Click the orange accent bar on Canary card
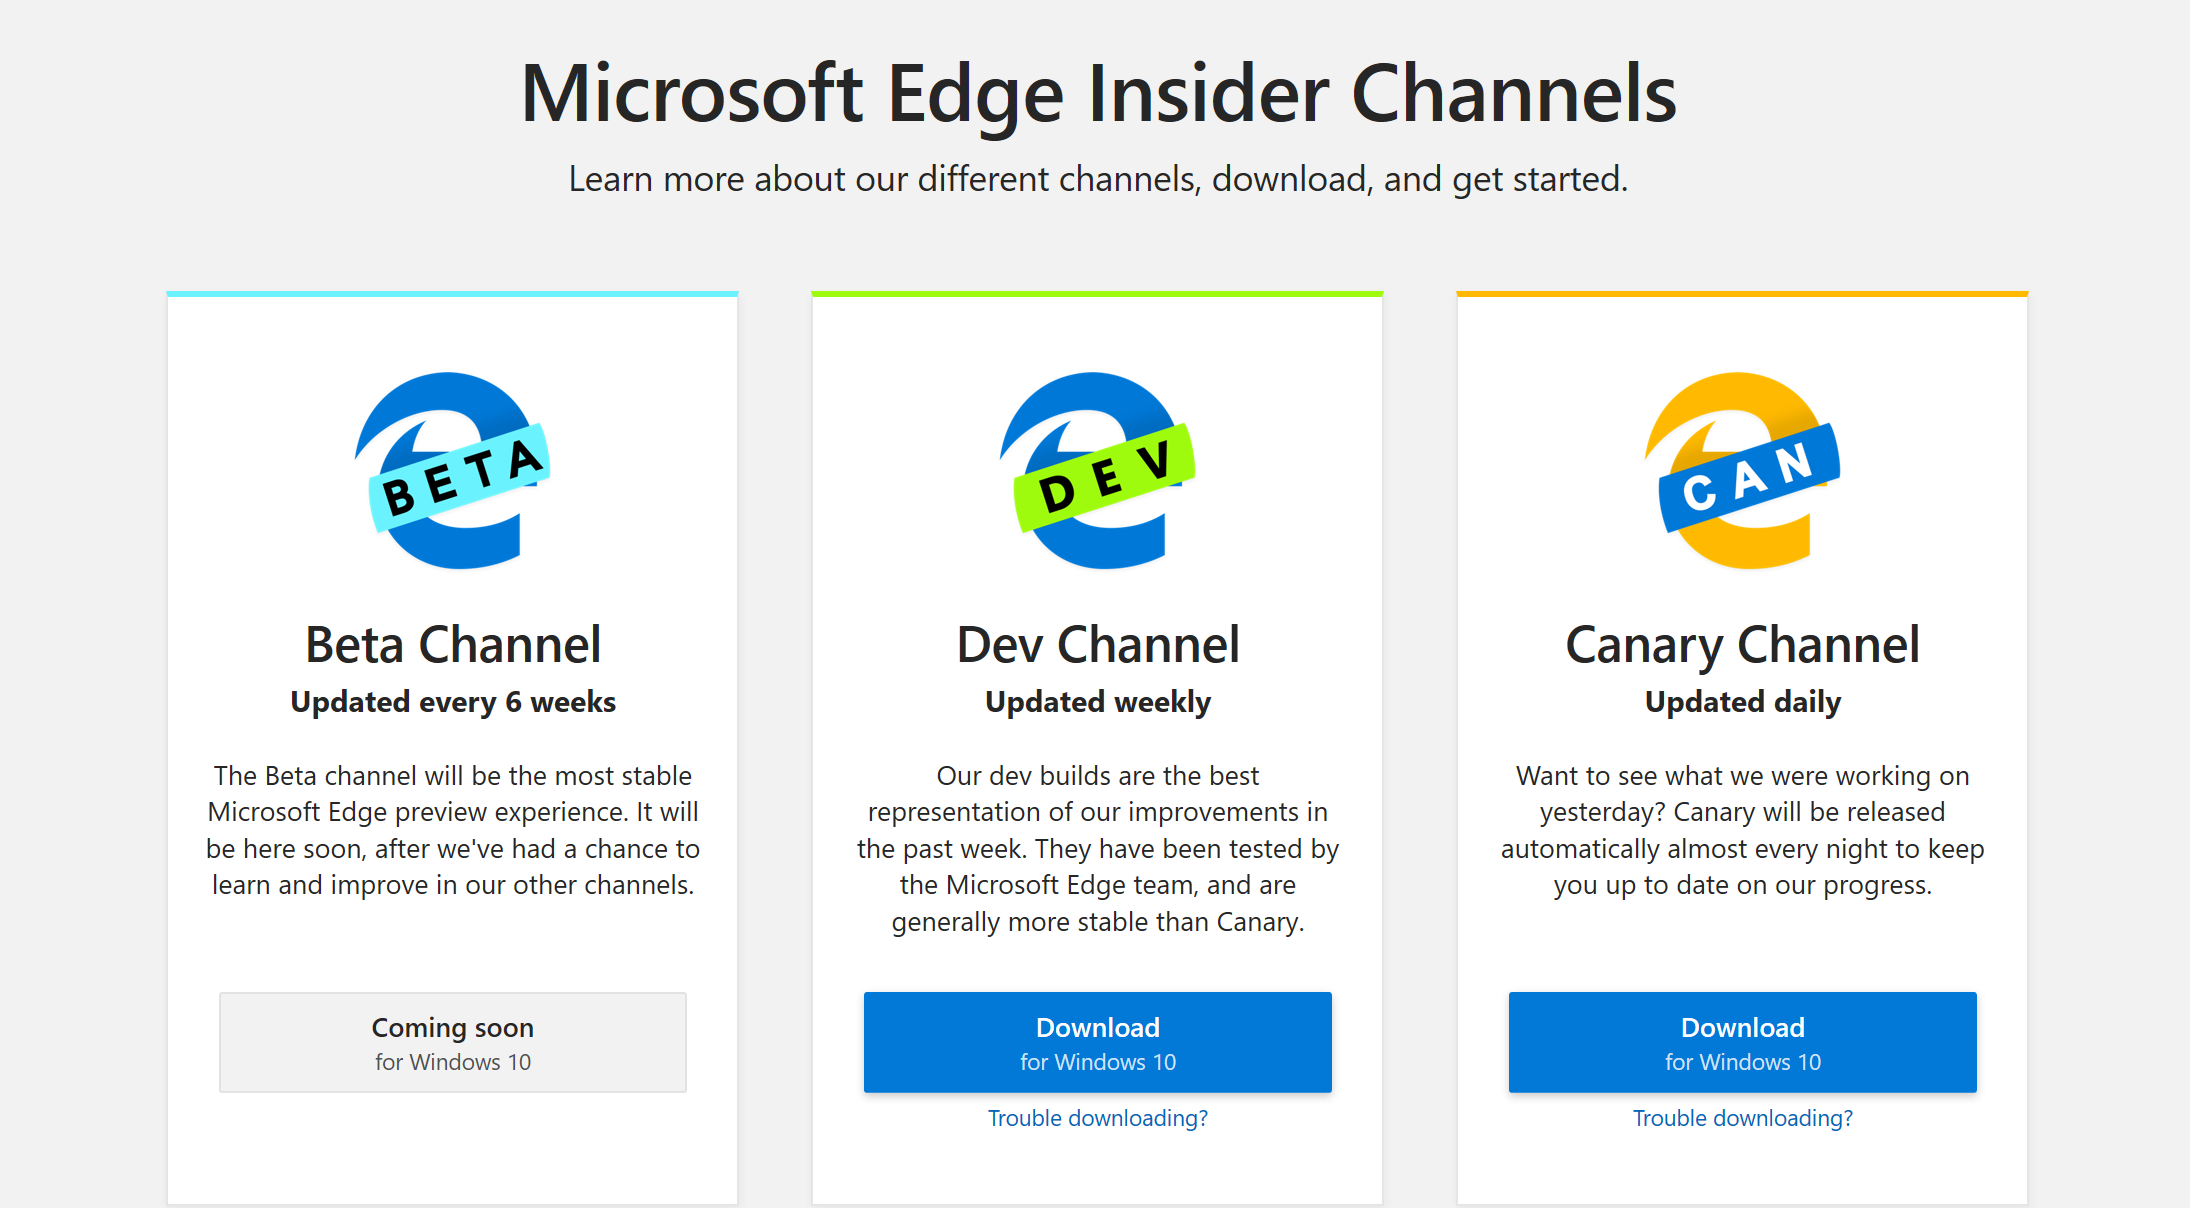The height and width of the screenshot is (1208, 2190). [1742, 293]
